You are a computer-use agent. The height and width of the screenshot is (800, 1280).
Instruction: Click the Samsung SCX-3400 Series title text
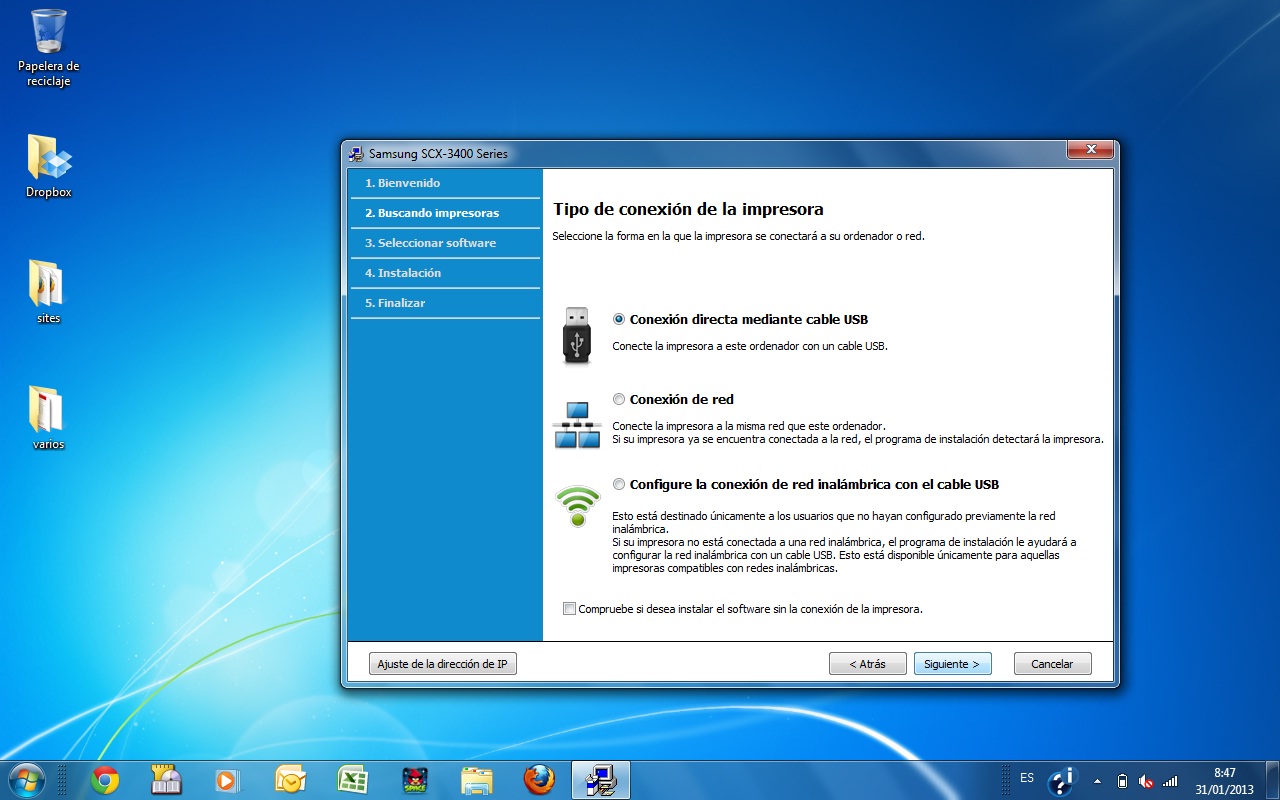tap(438, 154)
